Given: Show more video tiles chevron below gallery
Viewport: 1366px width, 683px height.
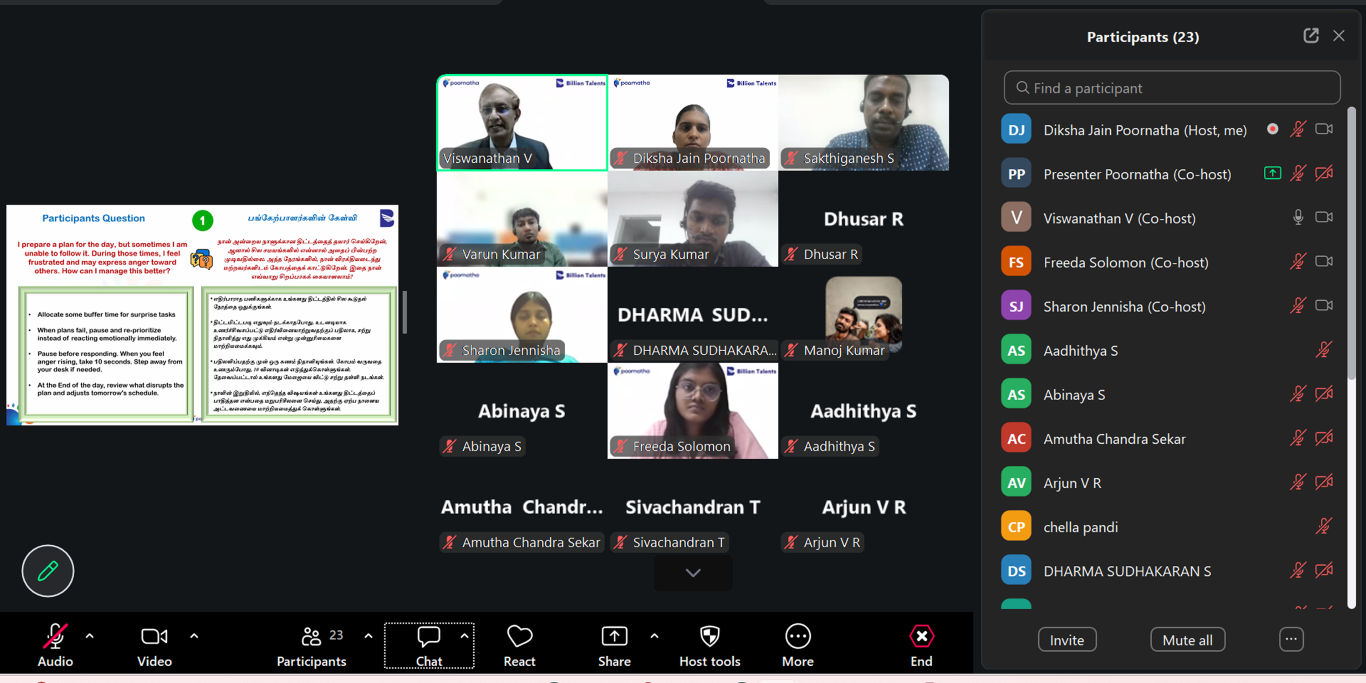Looking at the screenshot, I should click(693, 573).
